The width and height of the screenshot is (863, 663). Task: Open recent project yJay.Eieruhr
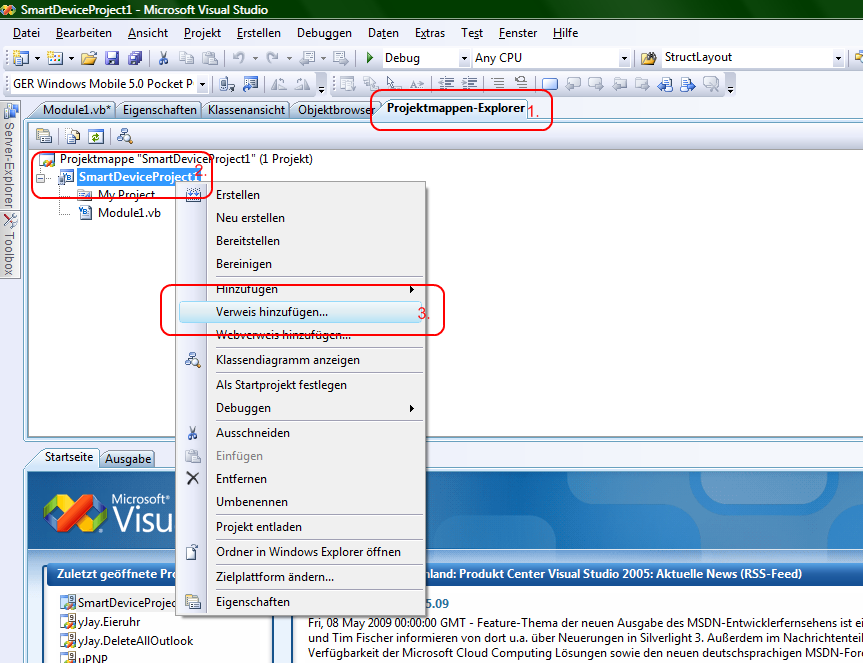tap(108, 622)
